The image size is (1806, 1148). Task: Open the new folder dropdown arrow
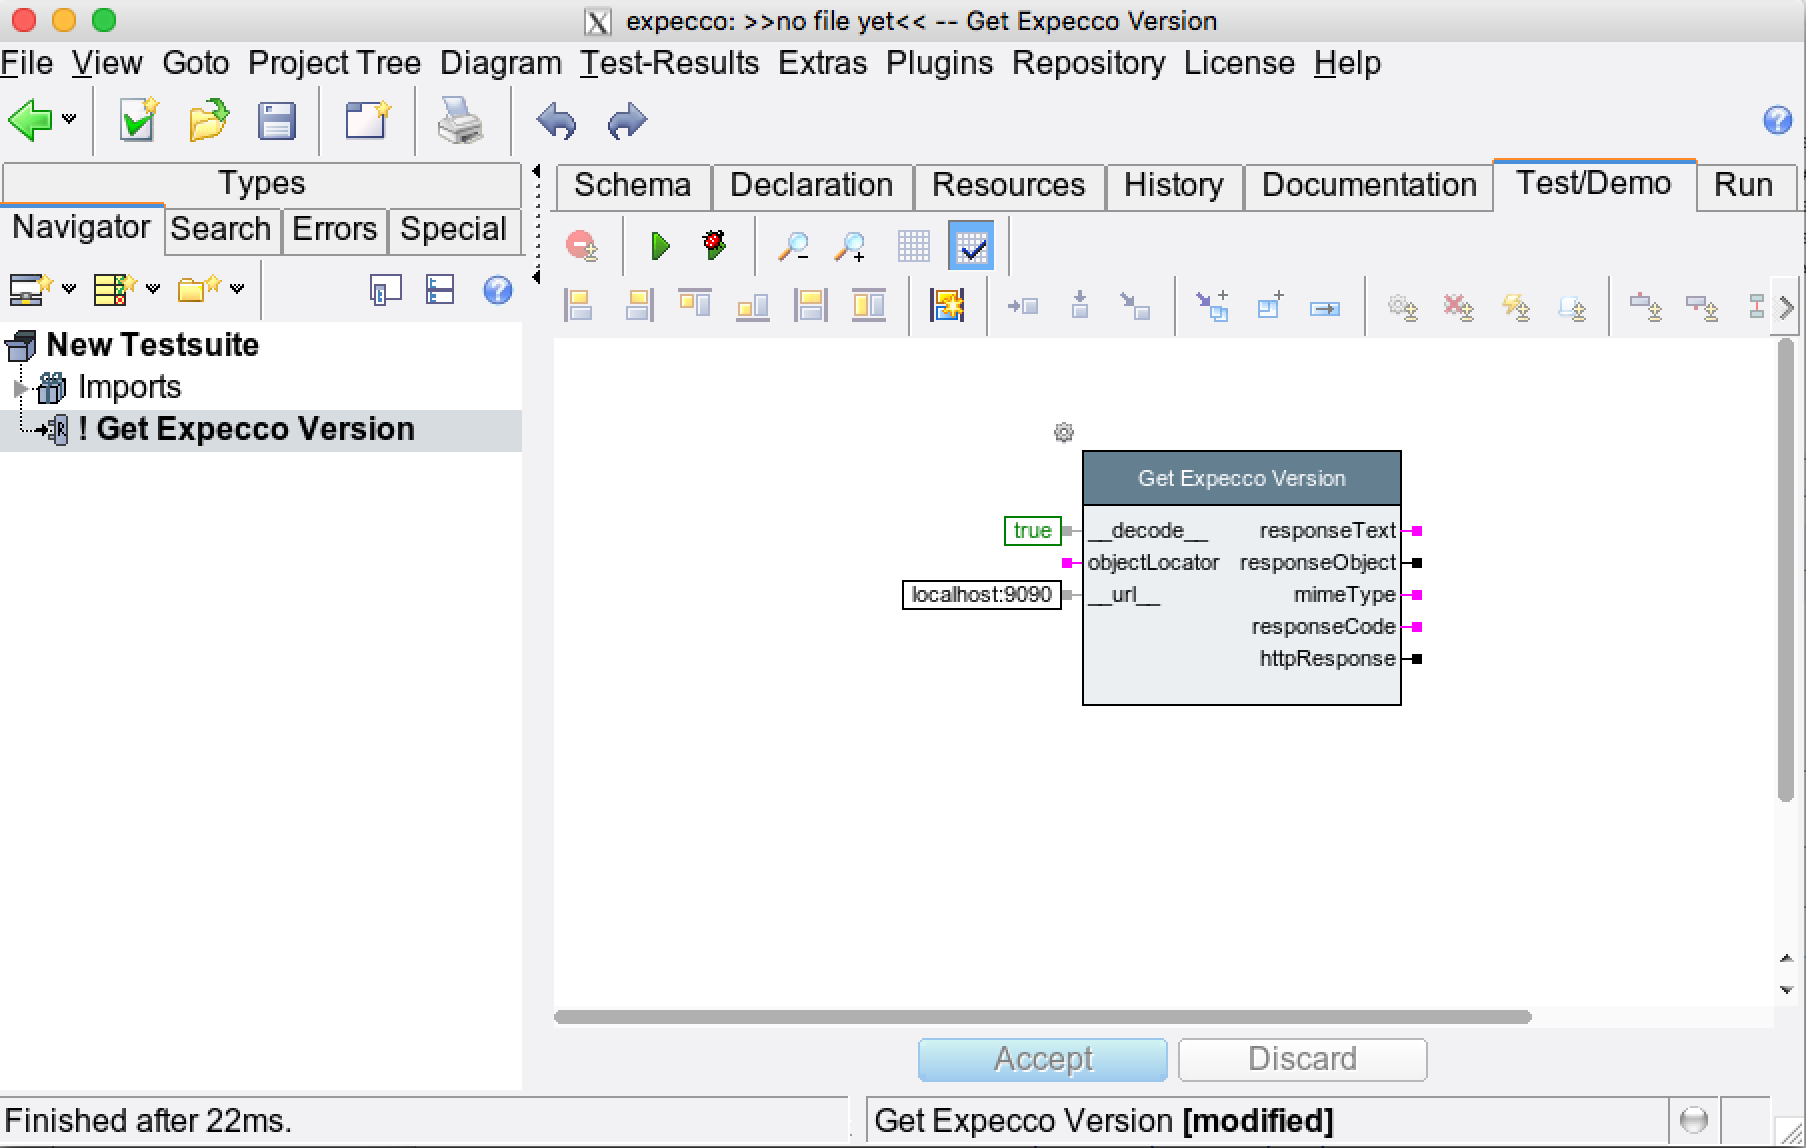click(237, 290)
